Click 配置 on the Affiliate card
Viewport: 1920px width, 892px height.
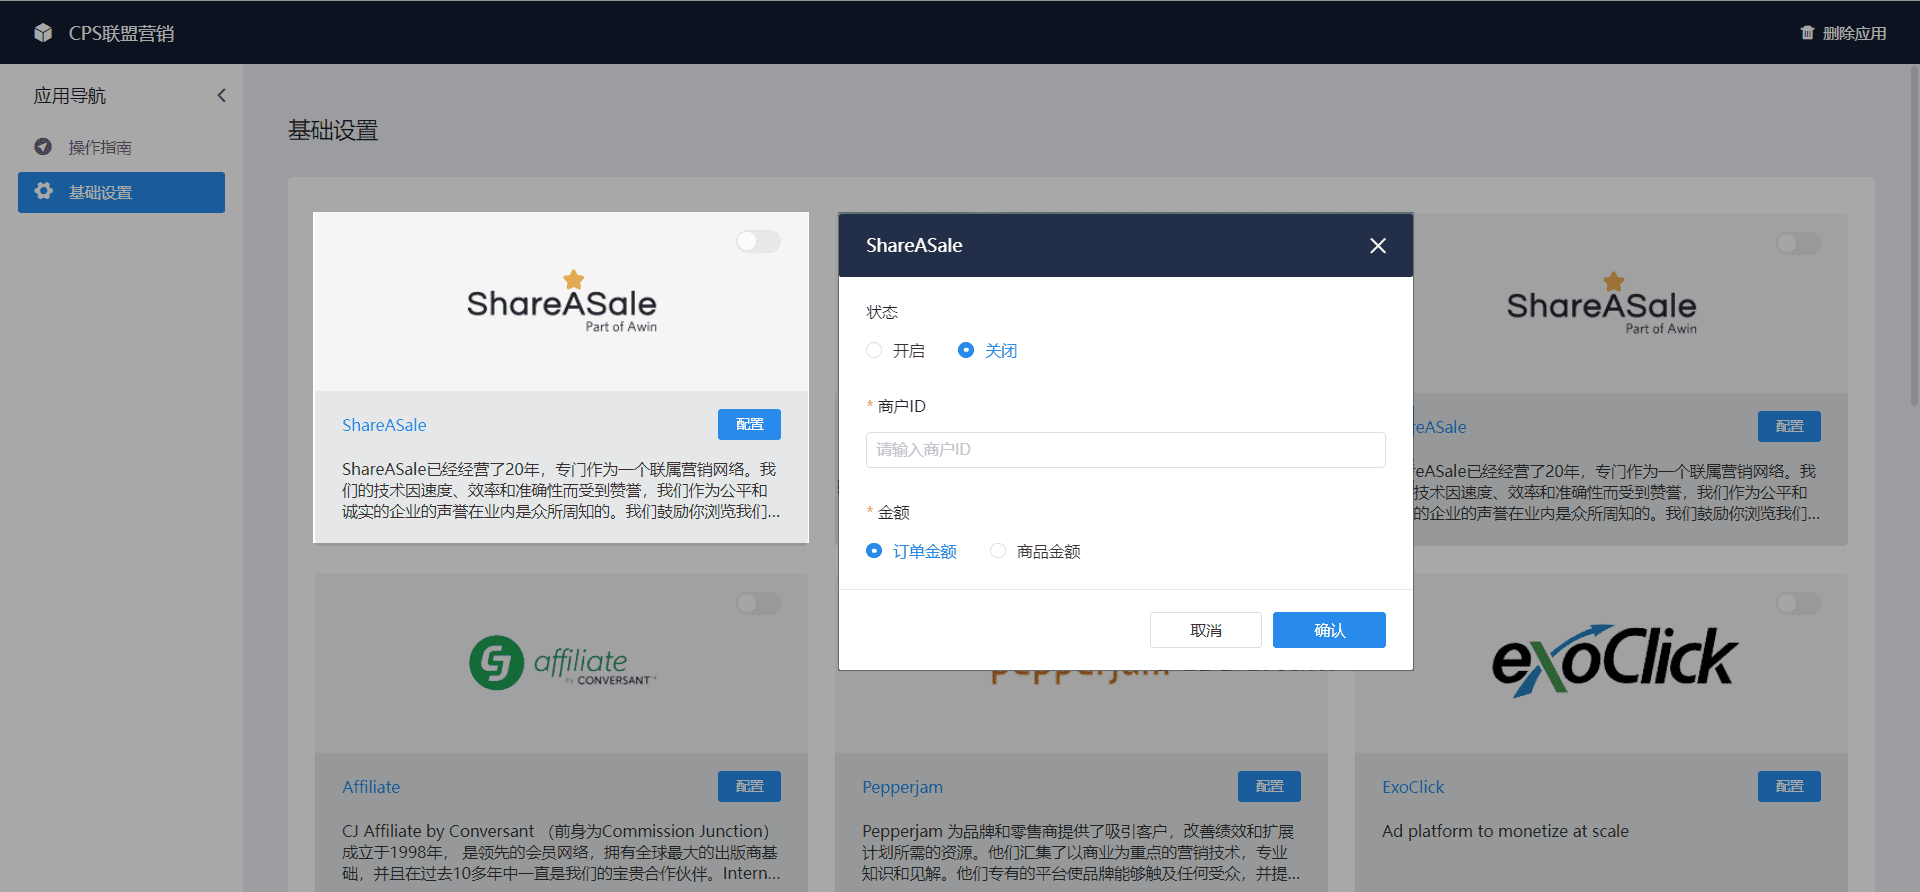(x=749, y=786)
